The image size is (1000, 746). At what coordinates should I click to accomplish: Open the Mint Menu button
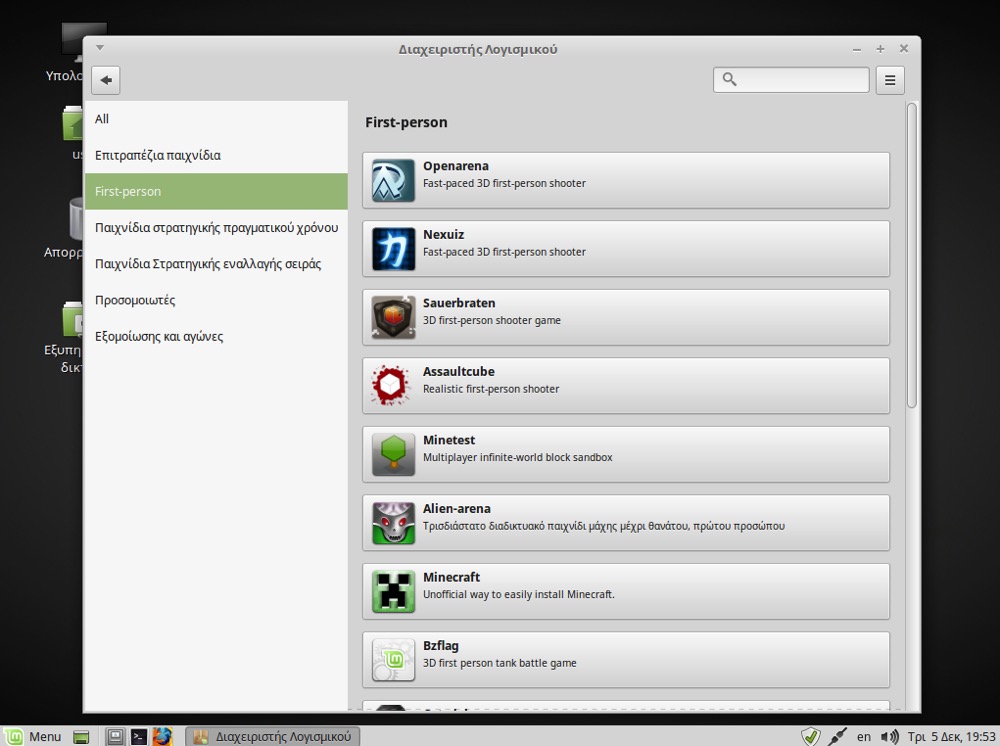coord(33,736)
